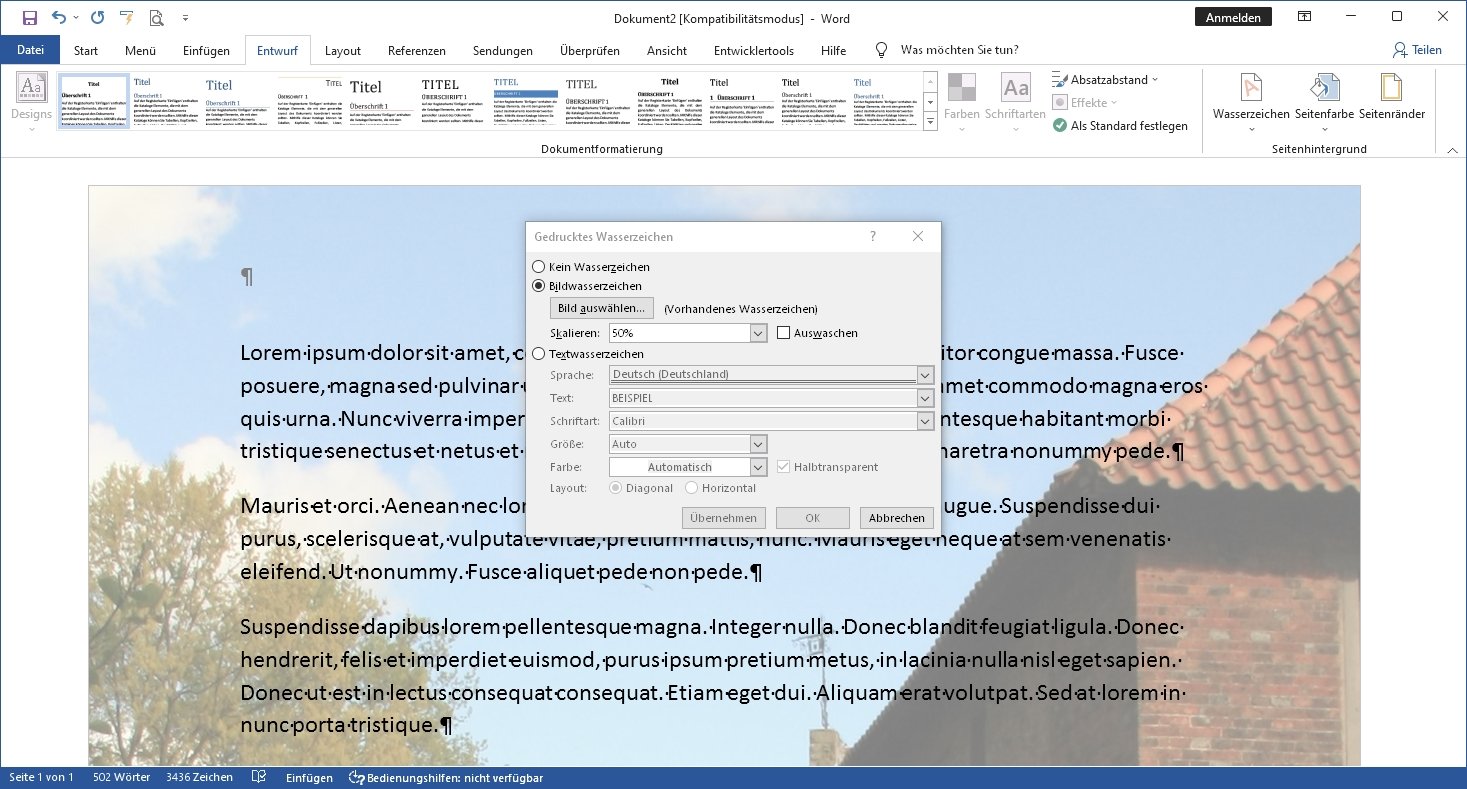Open the Wasserzeichen watermark menu
Screen dimensions: 1467x789
click(1250, 100)
